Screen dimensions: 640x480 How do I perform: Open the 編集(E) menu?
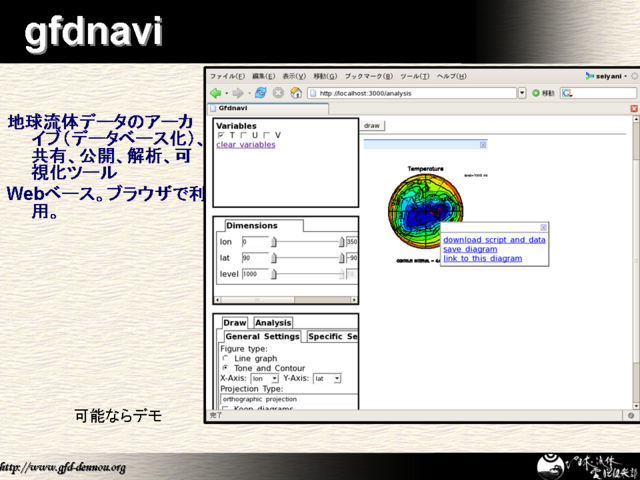pyautogui.click(x=264, y=76)
